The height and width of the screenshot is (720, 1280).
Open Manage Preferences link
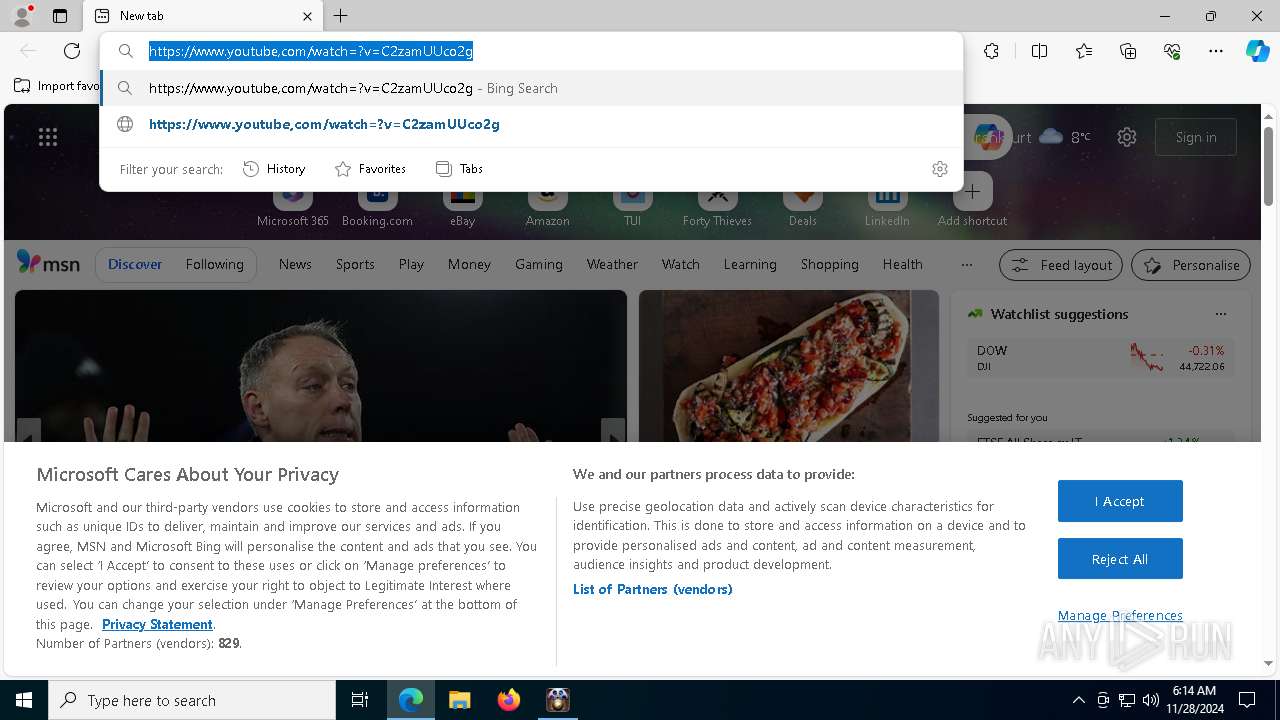pos(1120,615)
